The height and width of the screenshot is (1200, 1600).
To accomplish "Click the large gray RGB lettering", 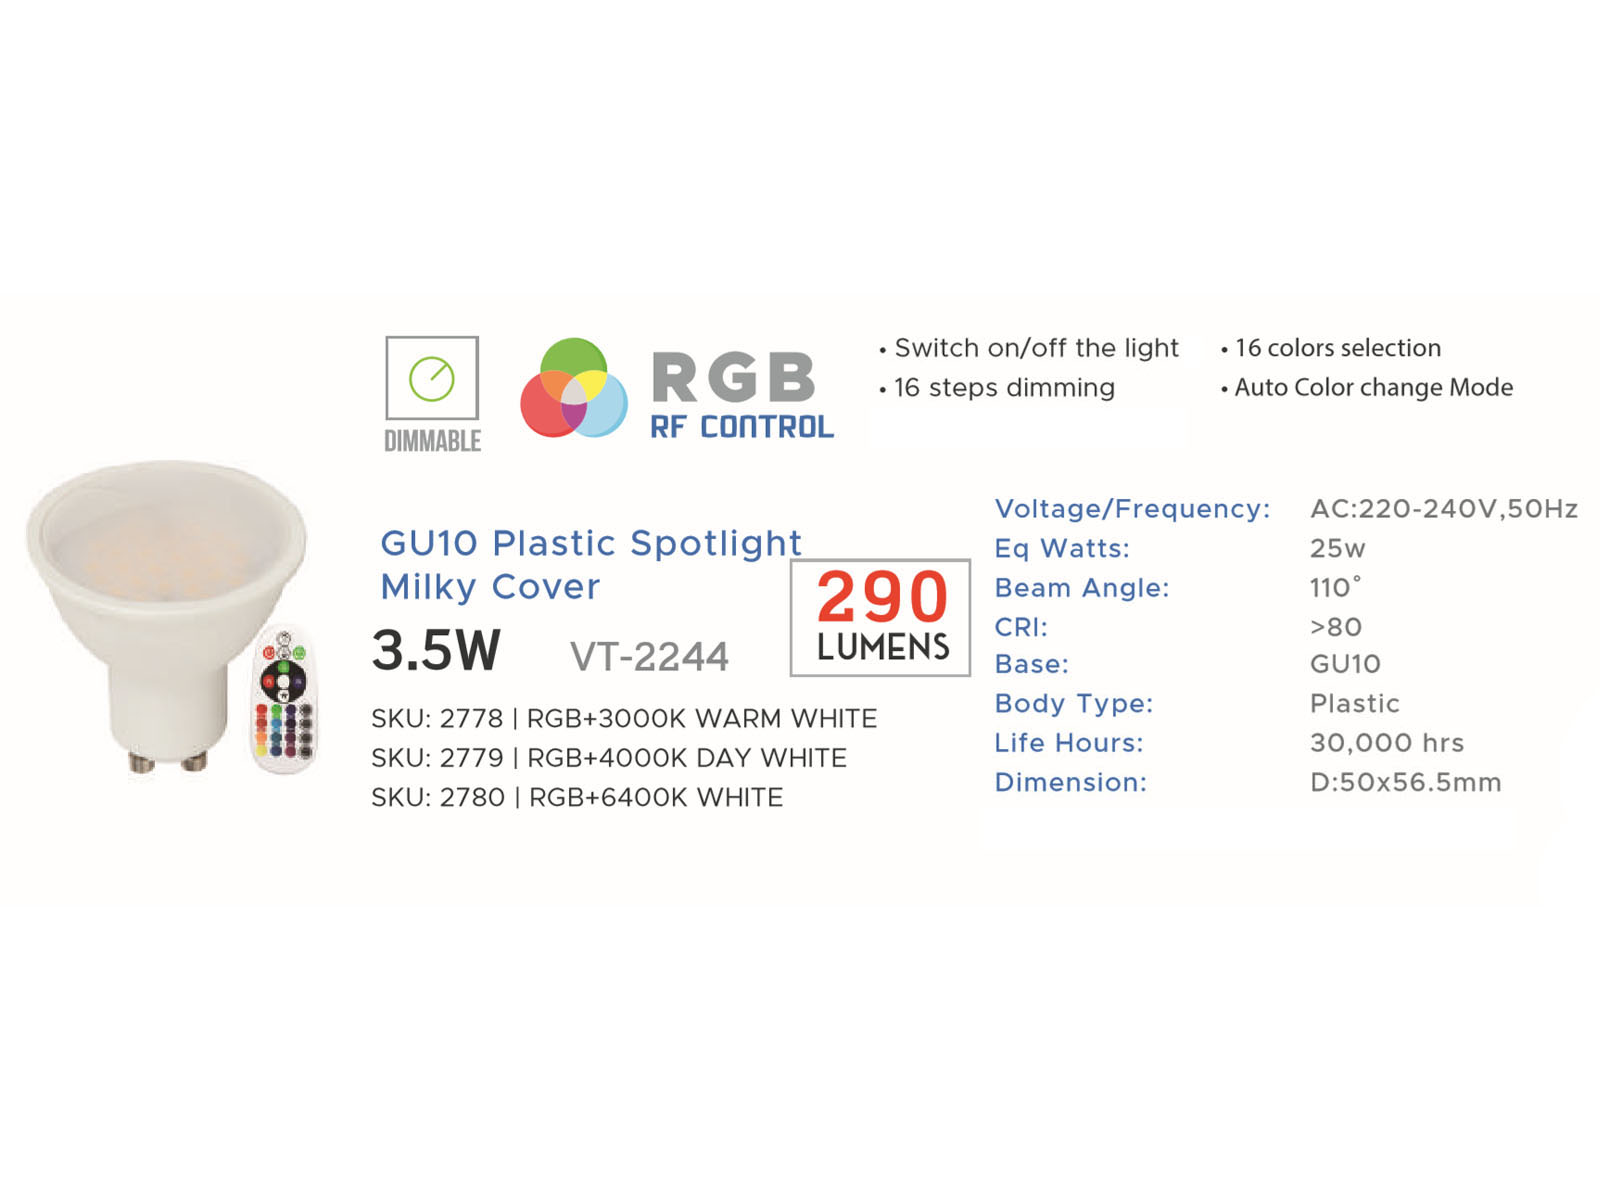I will 734,378.
